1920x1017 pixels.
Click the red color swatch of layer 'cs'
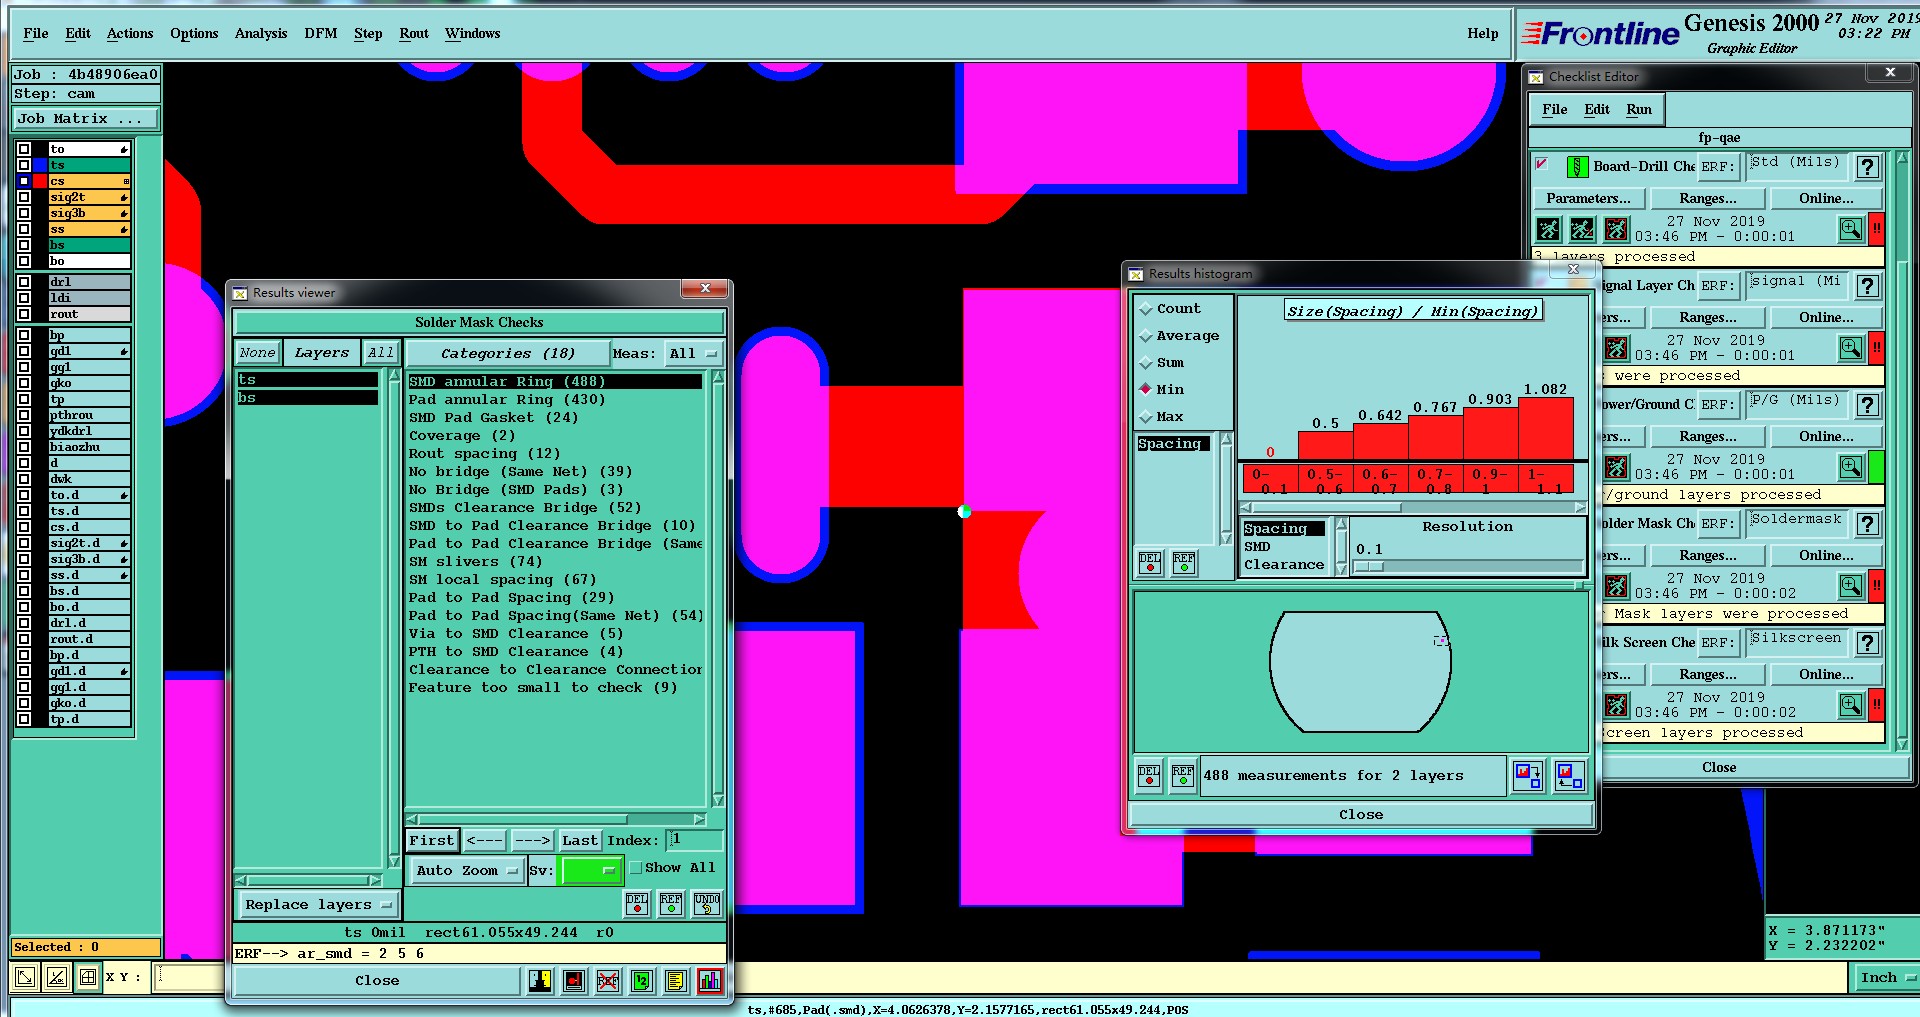pos(41,181)
